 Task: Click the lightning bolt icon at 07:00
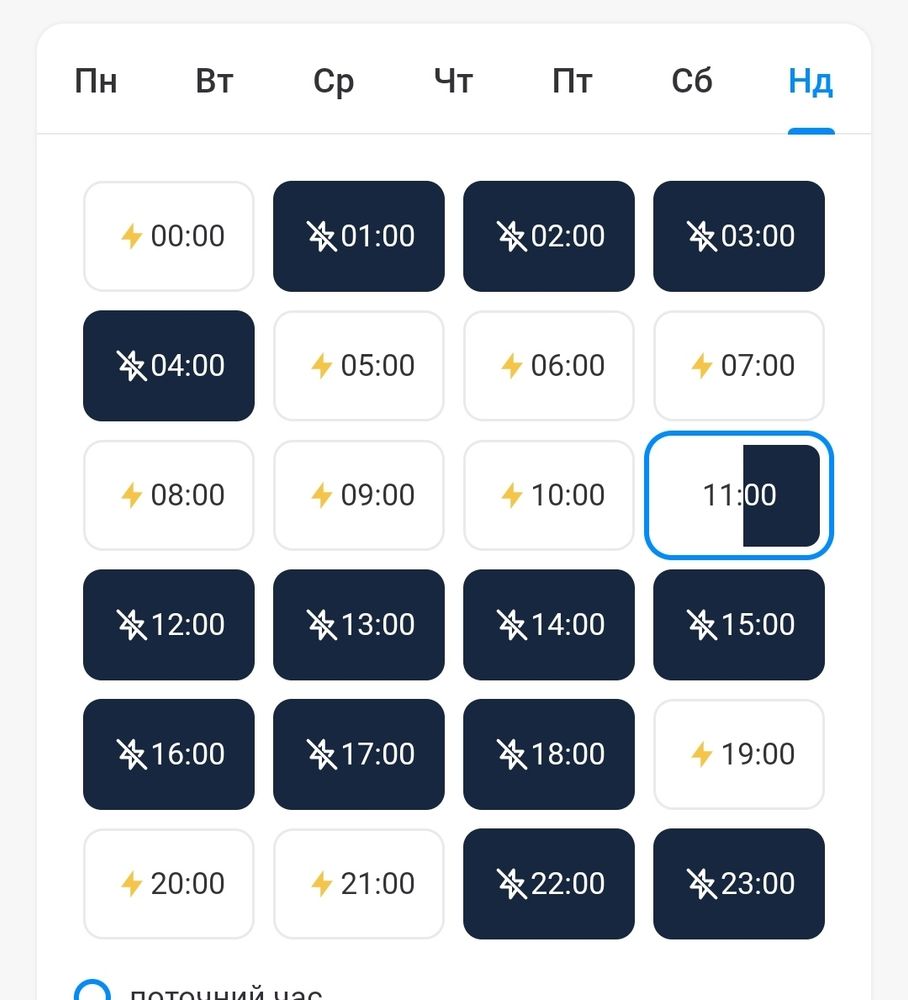702,366
